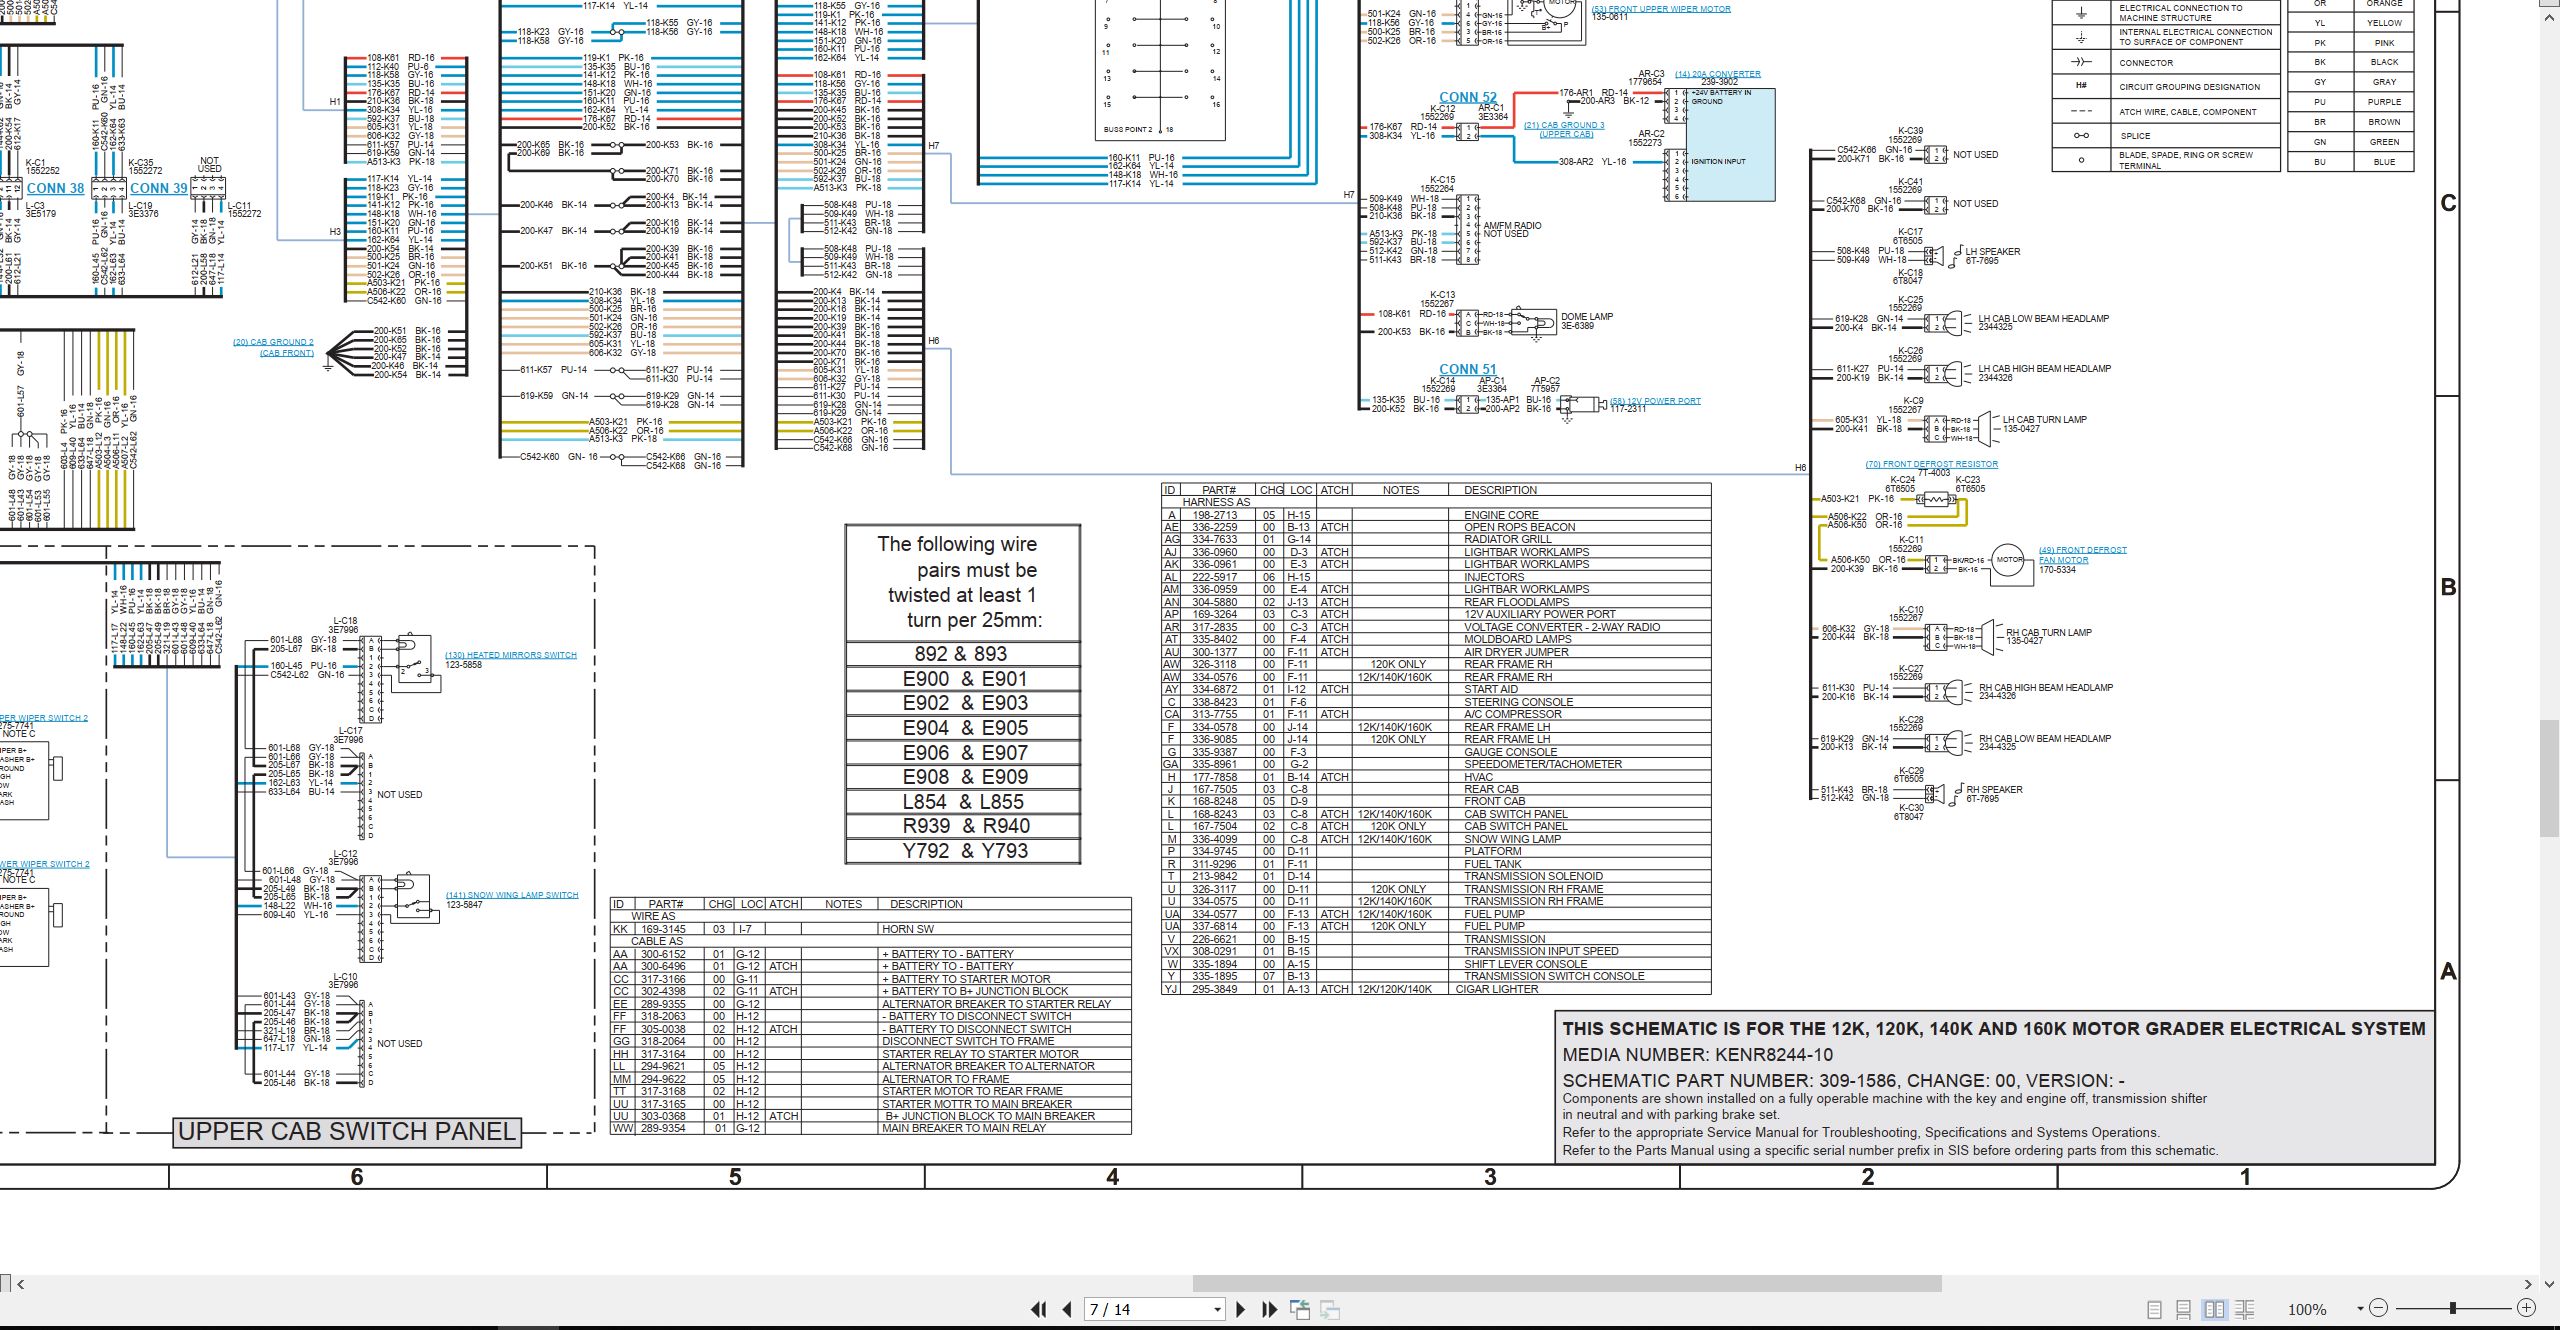
Task: Click the AM/FM RADIO NOT USED label
Action: pyautogui.click(x=1512, y=230)
